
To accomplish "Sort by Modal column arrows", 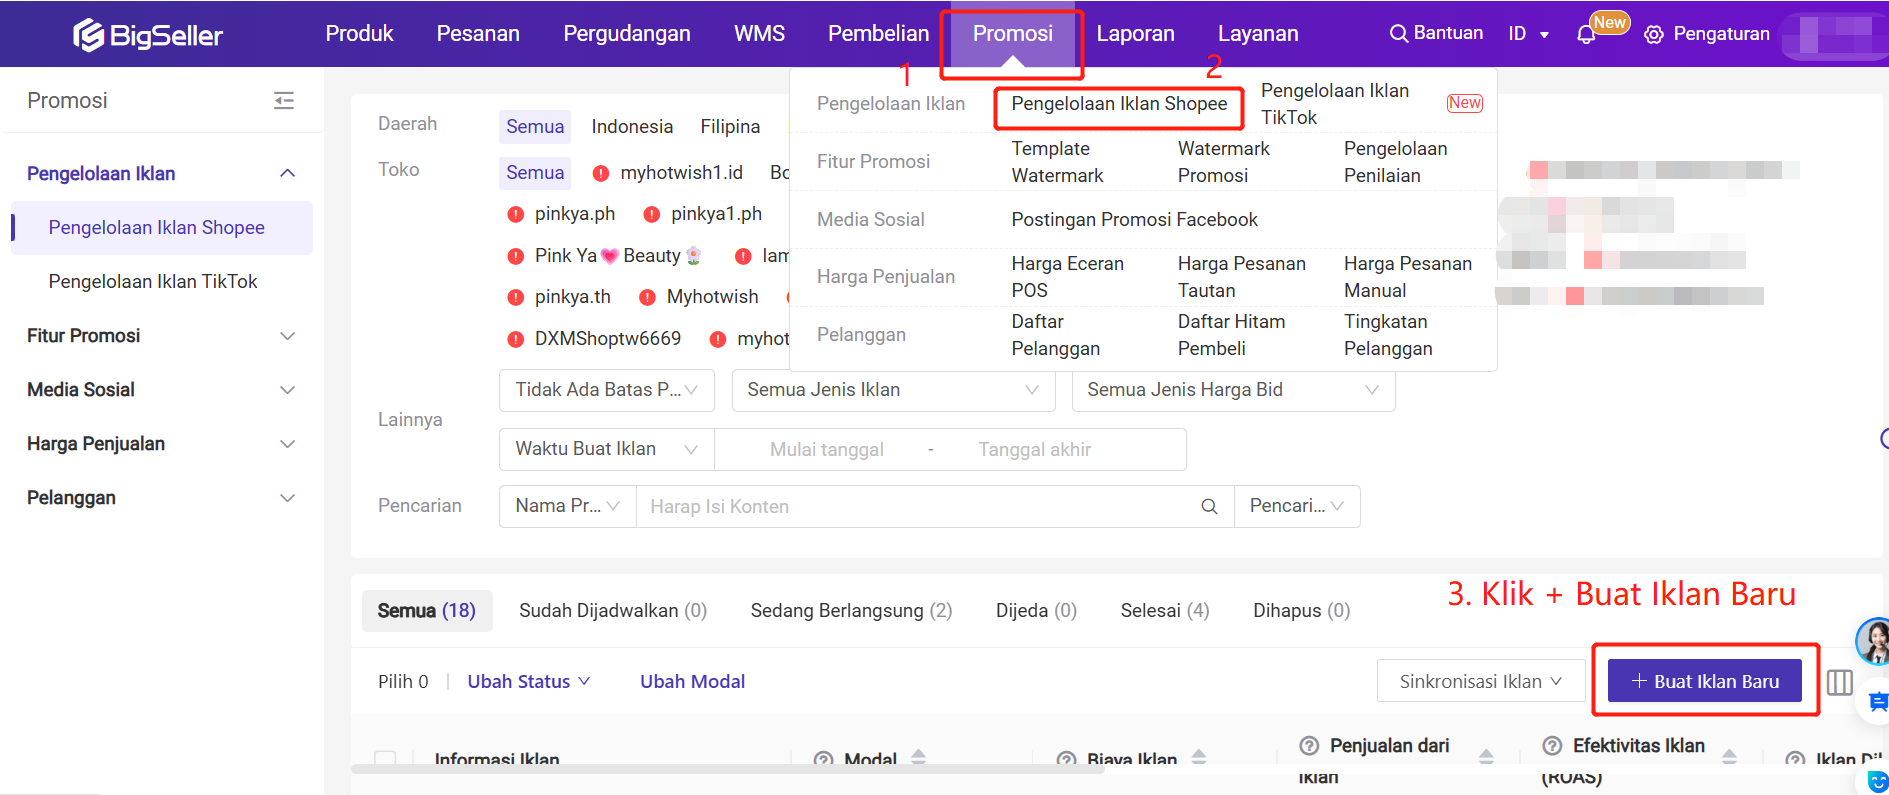I will [x=918, y=757].
